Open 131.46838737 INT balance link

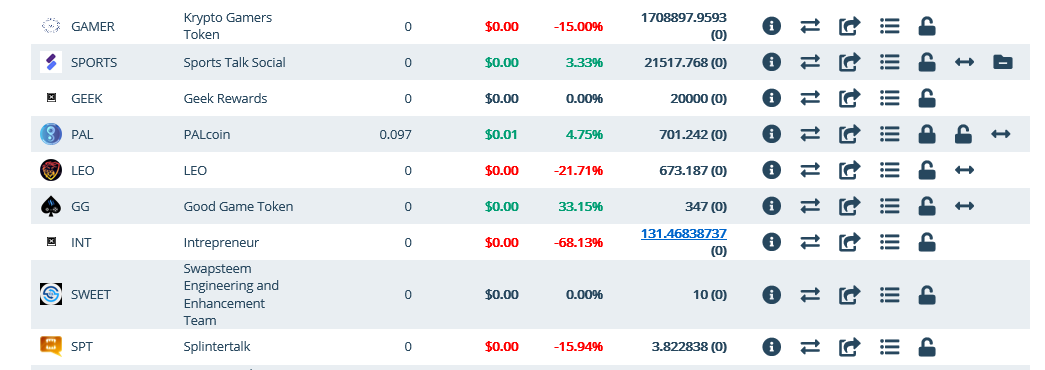(x=684, y=234)
